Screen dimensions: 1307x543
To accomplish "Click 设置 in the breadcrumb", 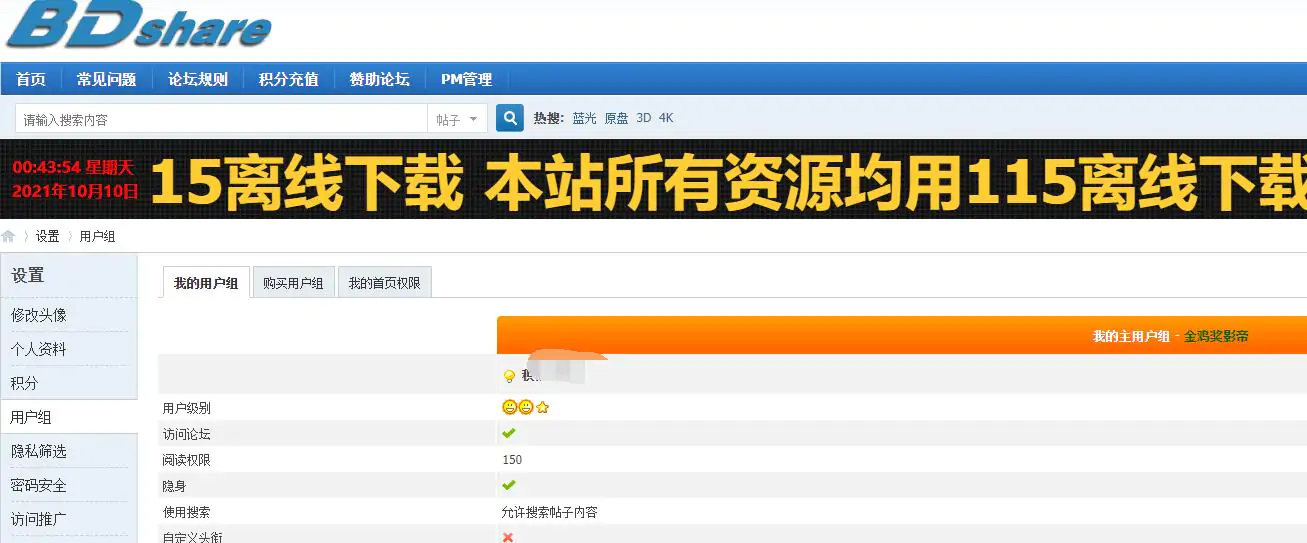I will (x=48, y=237).
